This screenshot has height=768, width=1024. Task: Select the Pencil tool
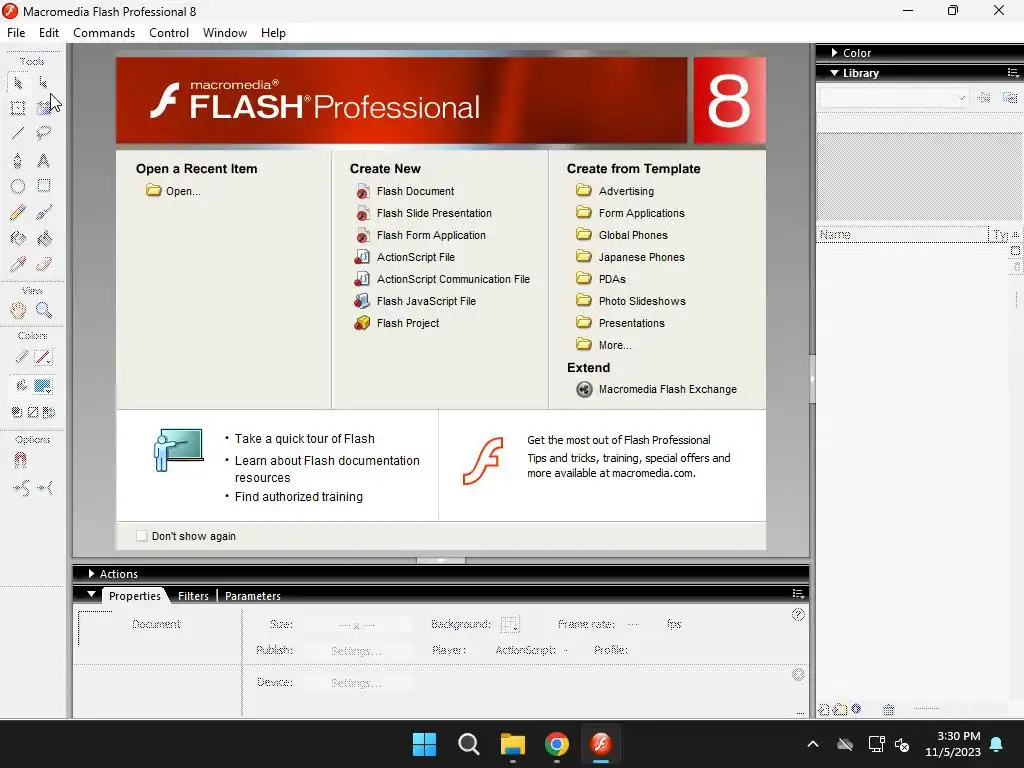18,212
